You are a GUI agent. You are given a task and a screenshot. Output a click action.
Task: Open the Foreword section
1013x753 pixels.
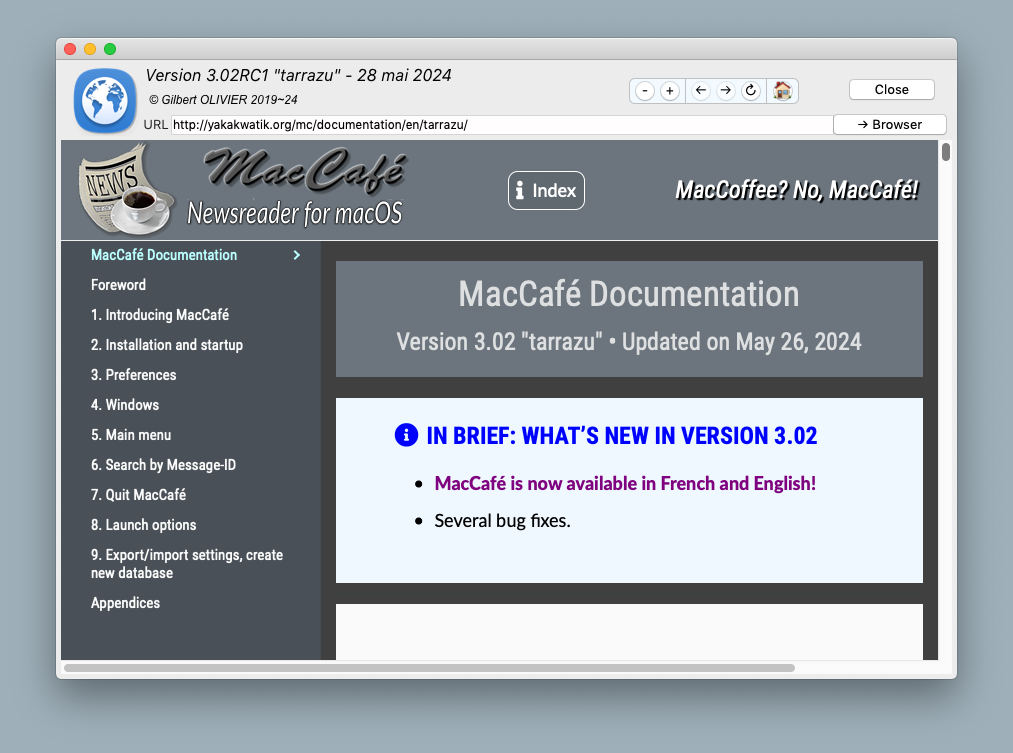tap(118, 285)
